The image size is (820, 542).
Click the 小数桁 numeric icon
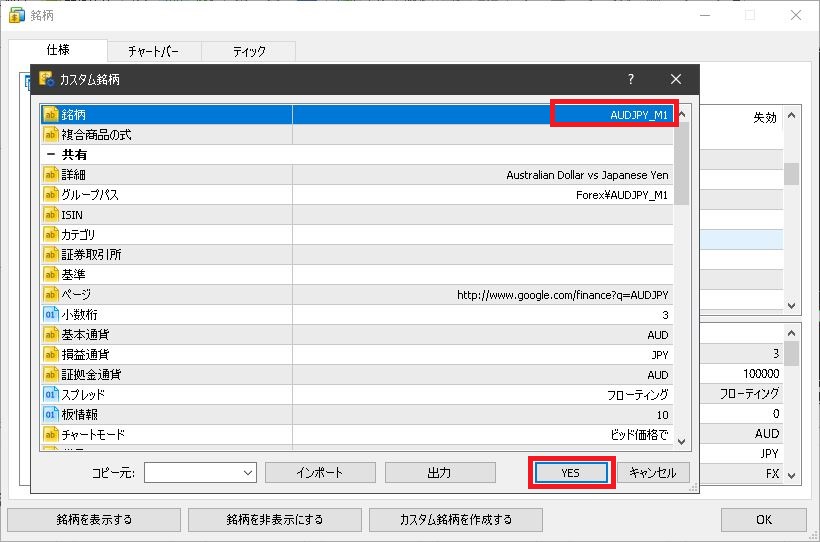point(51,314)
